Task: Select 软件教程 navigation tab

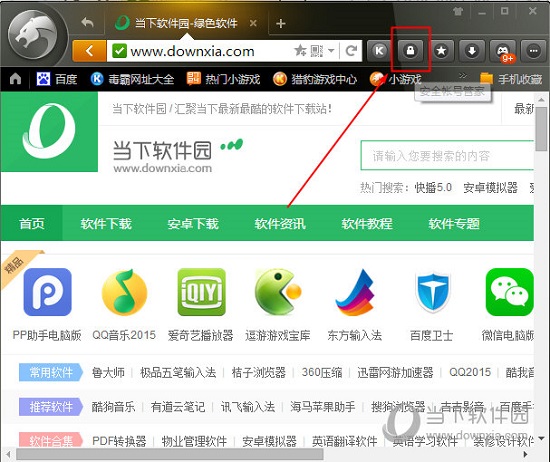Action: tap(367, 223)
